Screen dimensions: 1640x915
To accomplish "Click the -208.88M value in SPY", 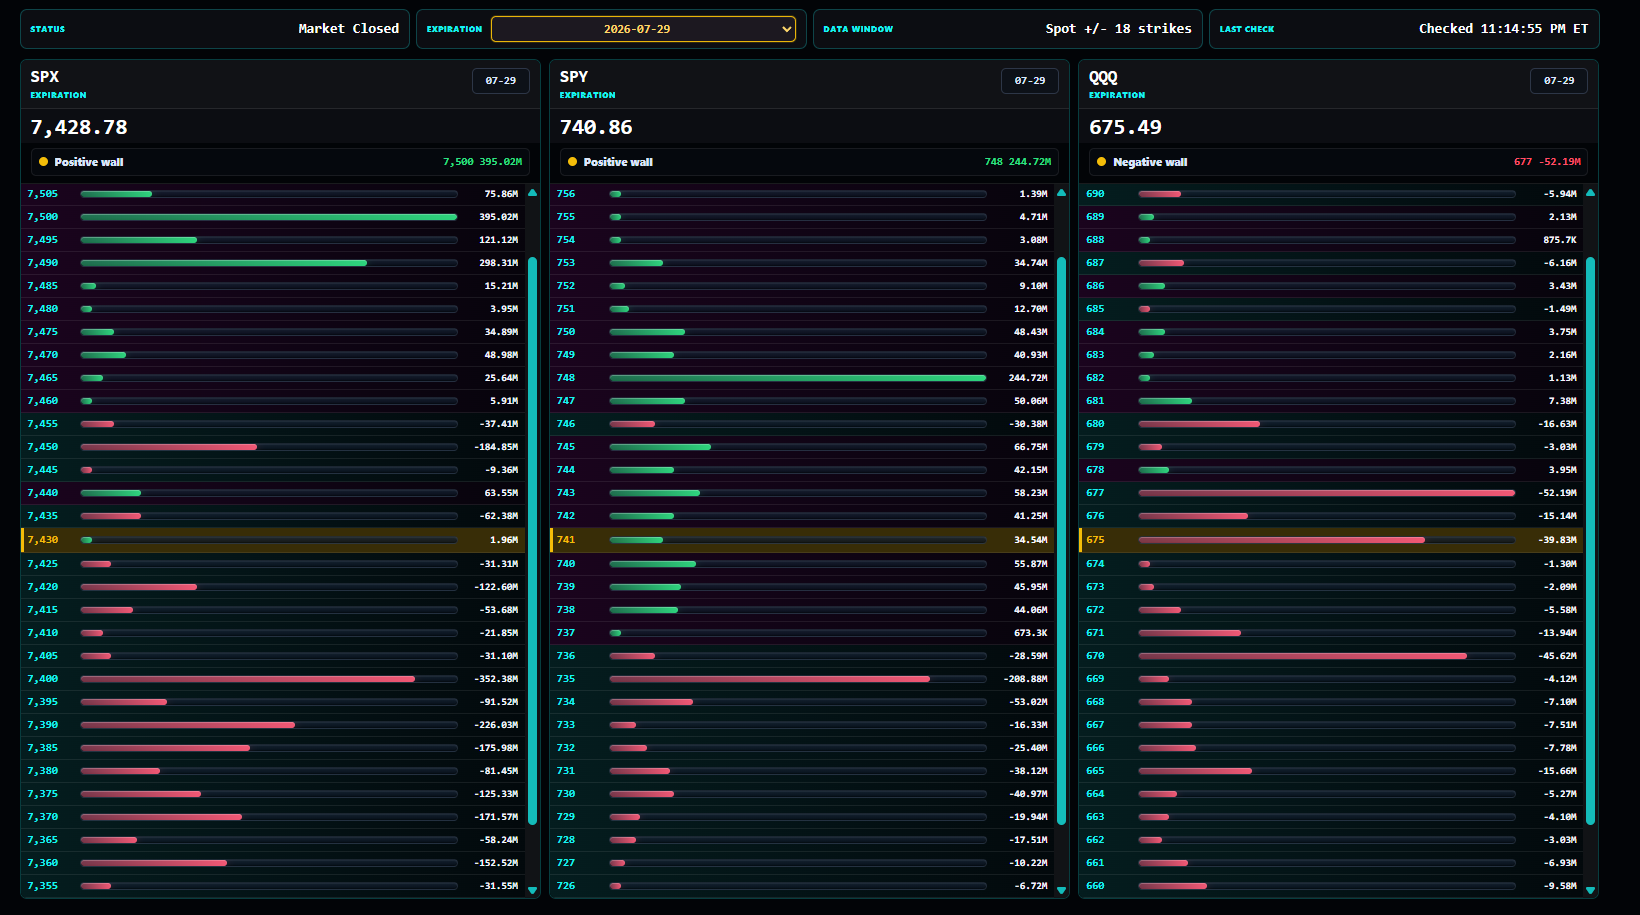I will click(1025, 679).
